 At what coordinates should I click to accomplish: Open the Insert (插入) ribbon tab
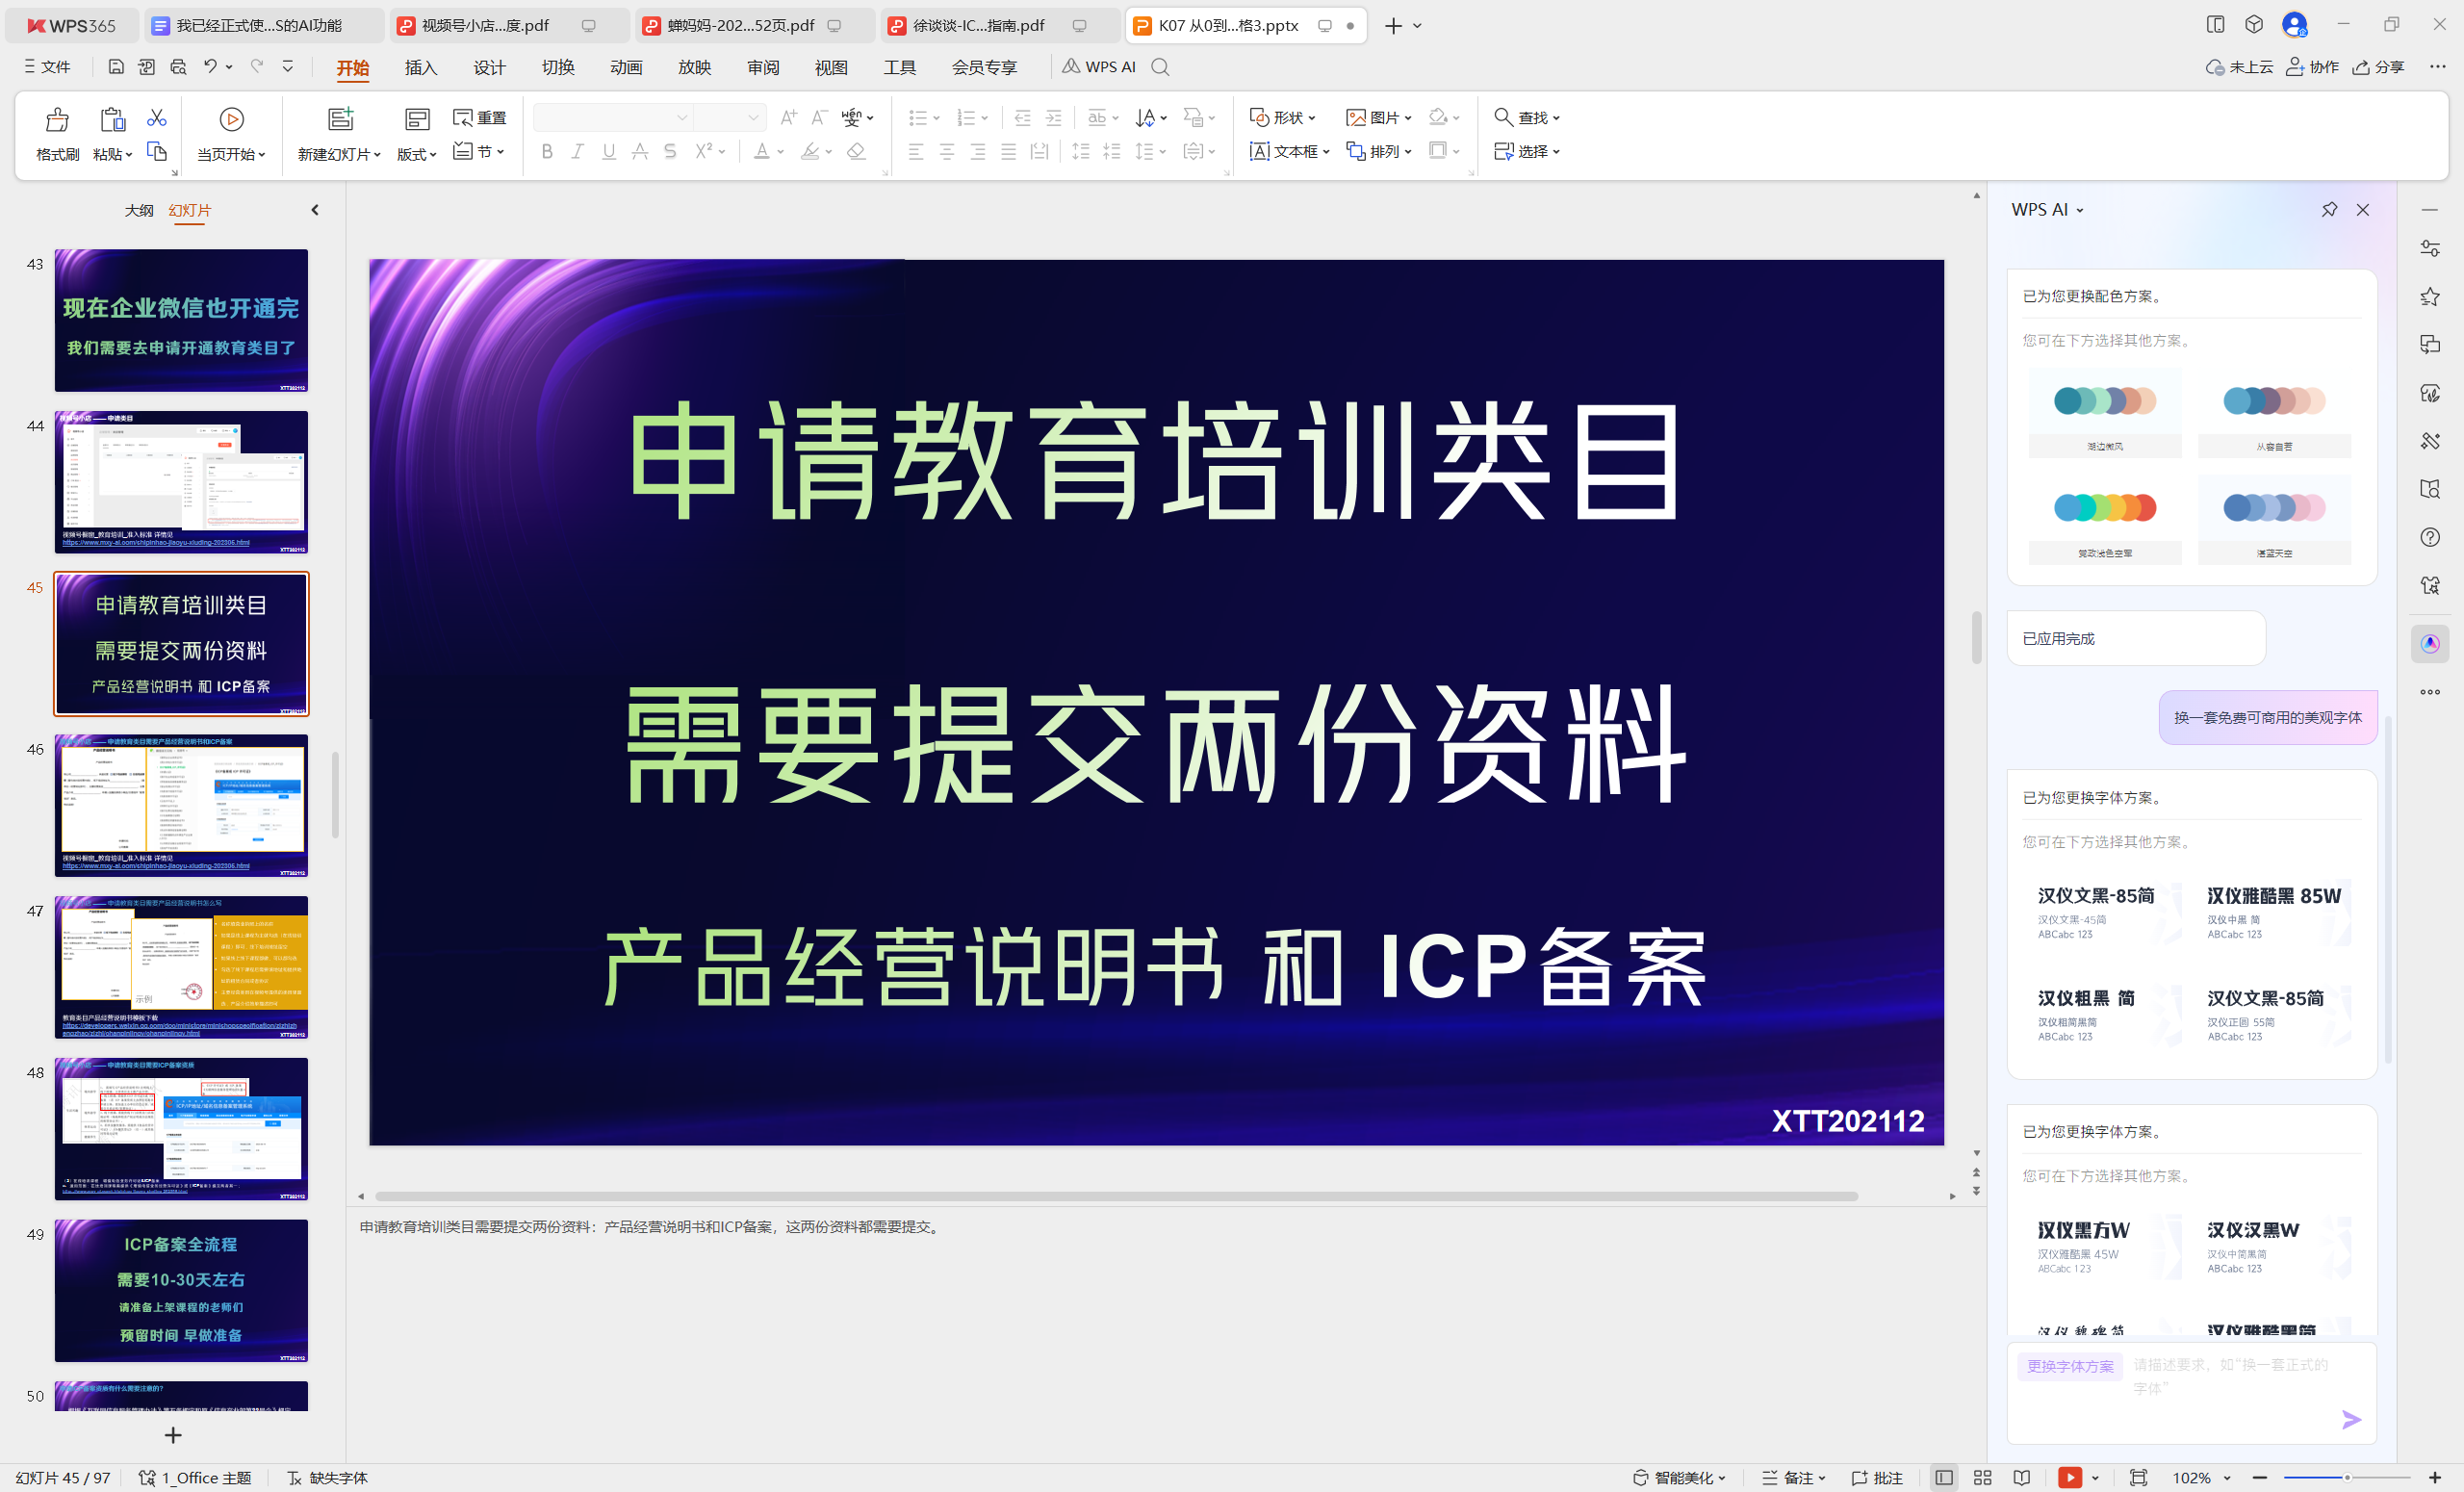click(x=420, y=67)
